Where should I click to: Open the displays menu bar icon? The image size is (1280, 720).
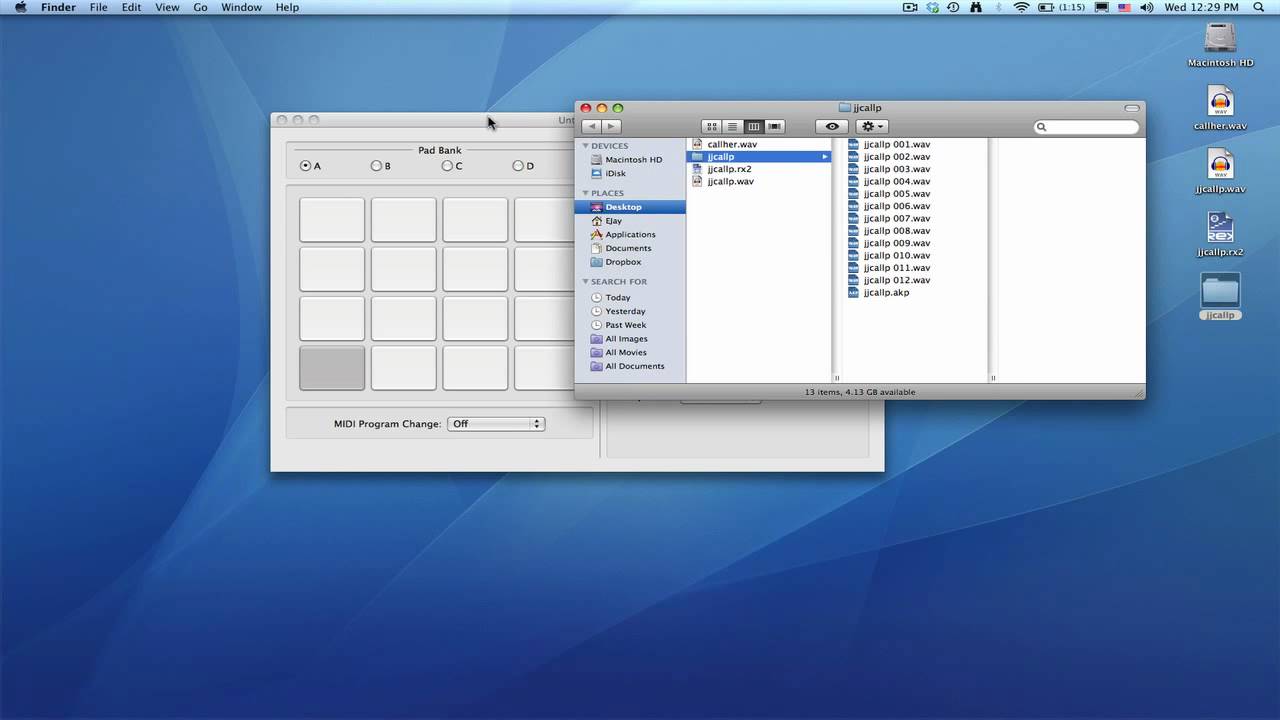point(1102,7)
